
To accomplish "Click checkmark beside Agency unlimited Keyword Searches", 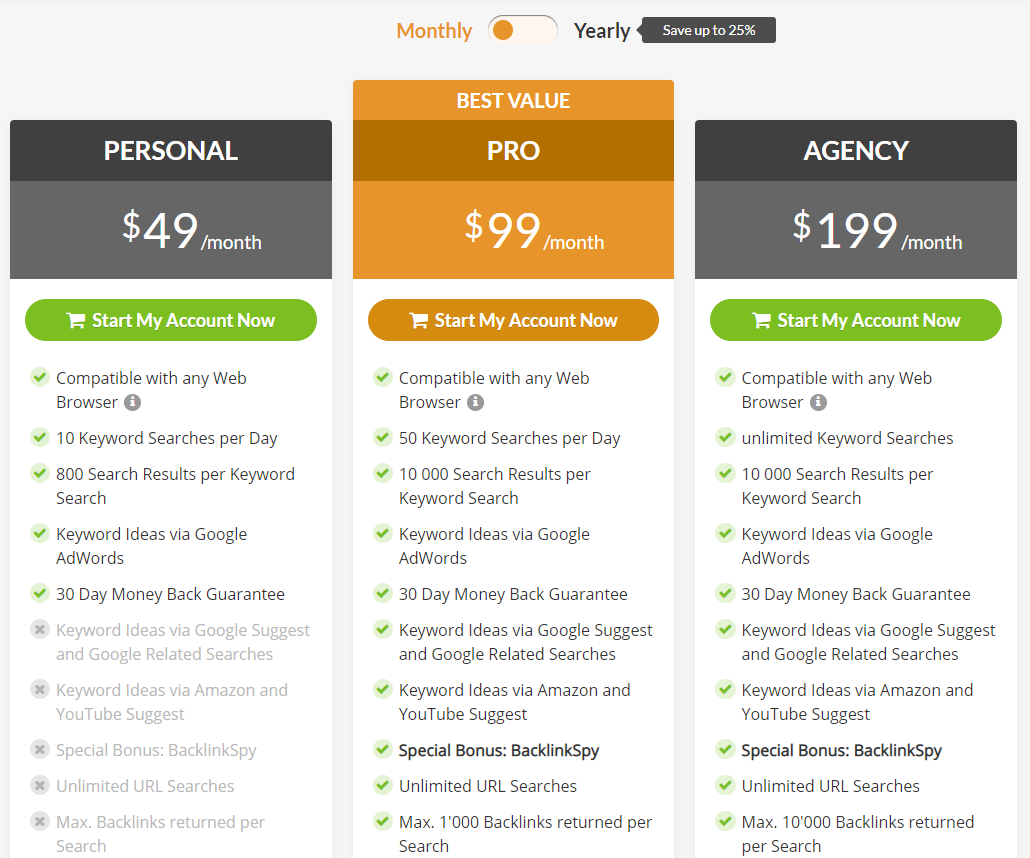I will tap(725, 437).
